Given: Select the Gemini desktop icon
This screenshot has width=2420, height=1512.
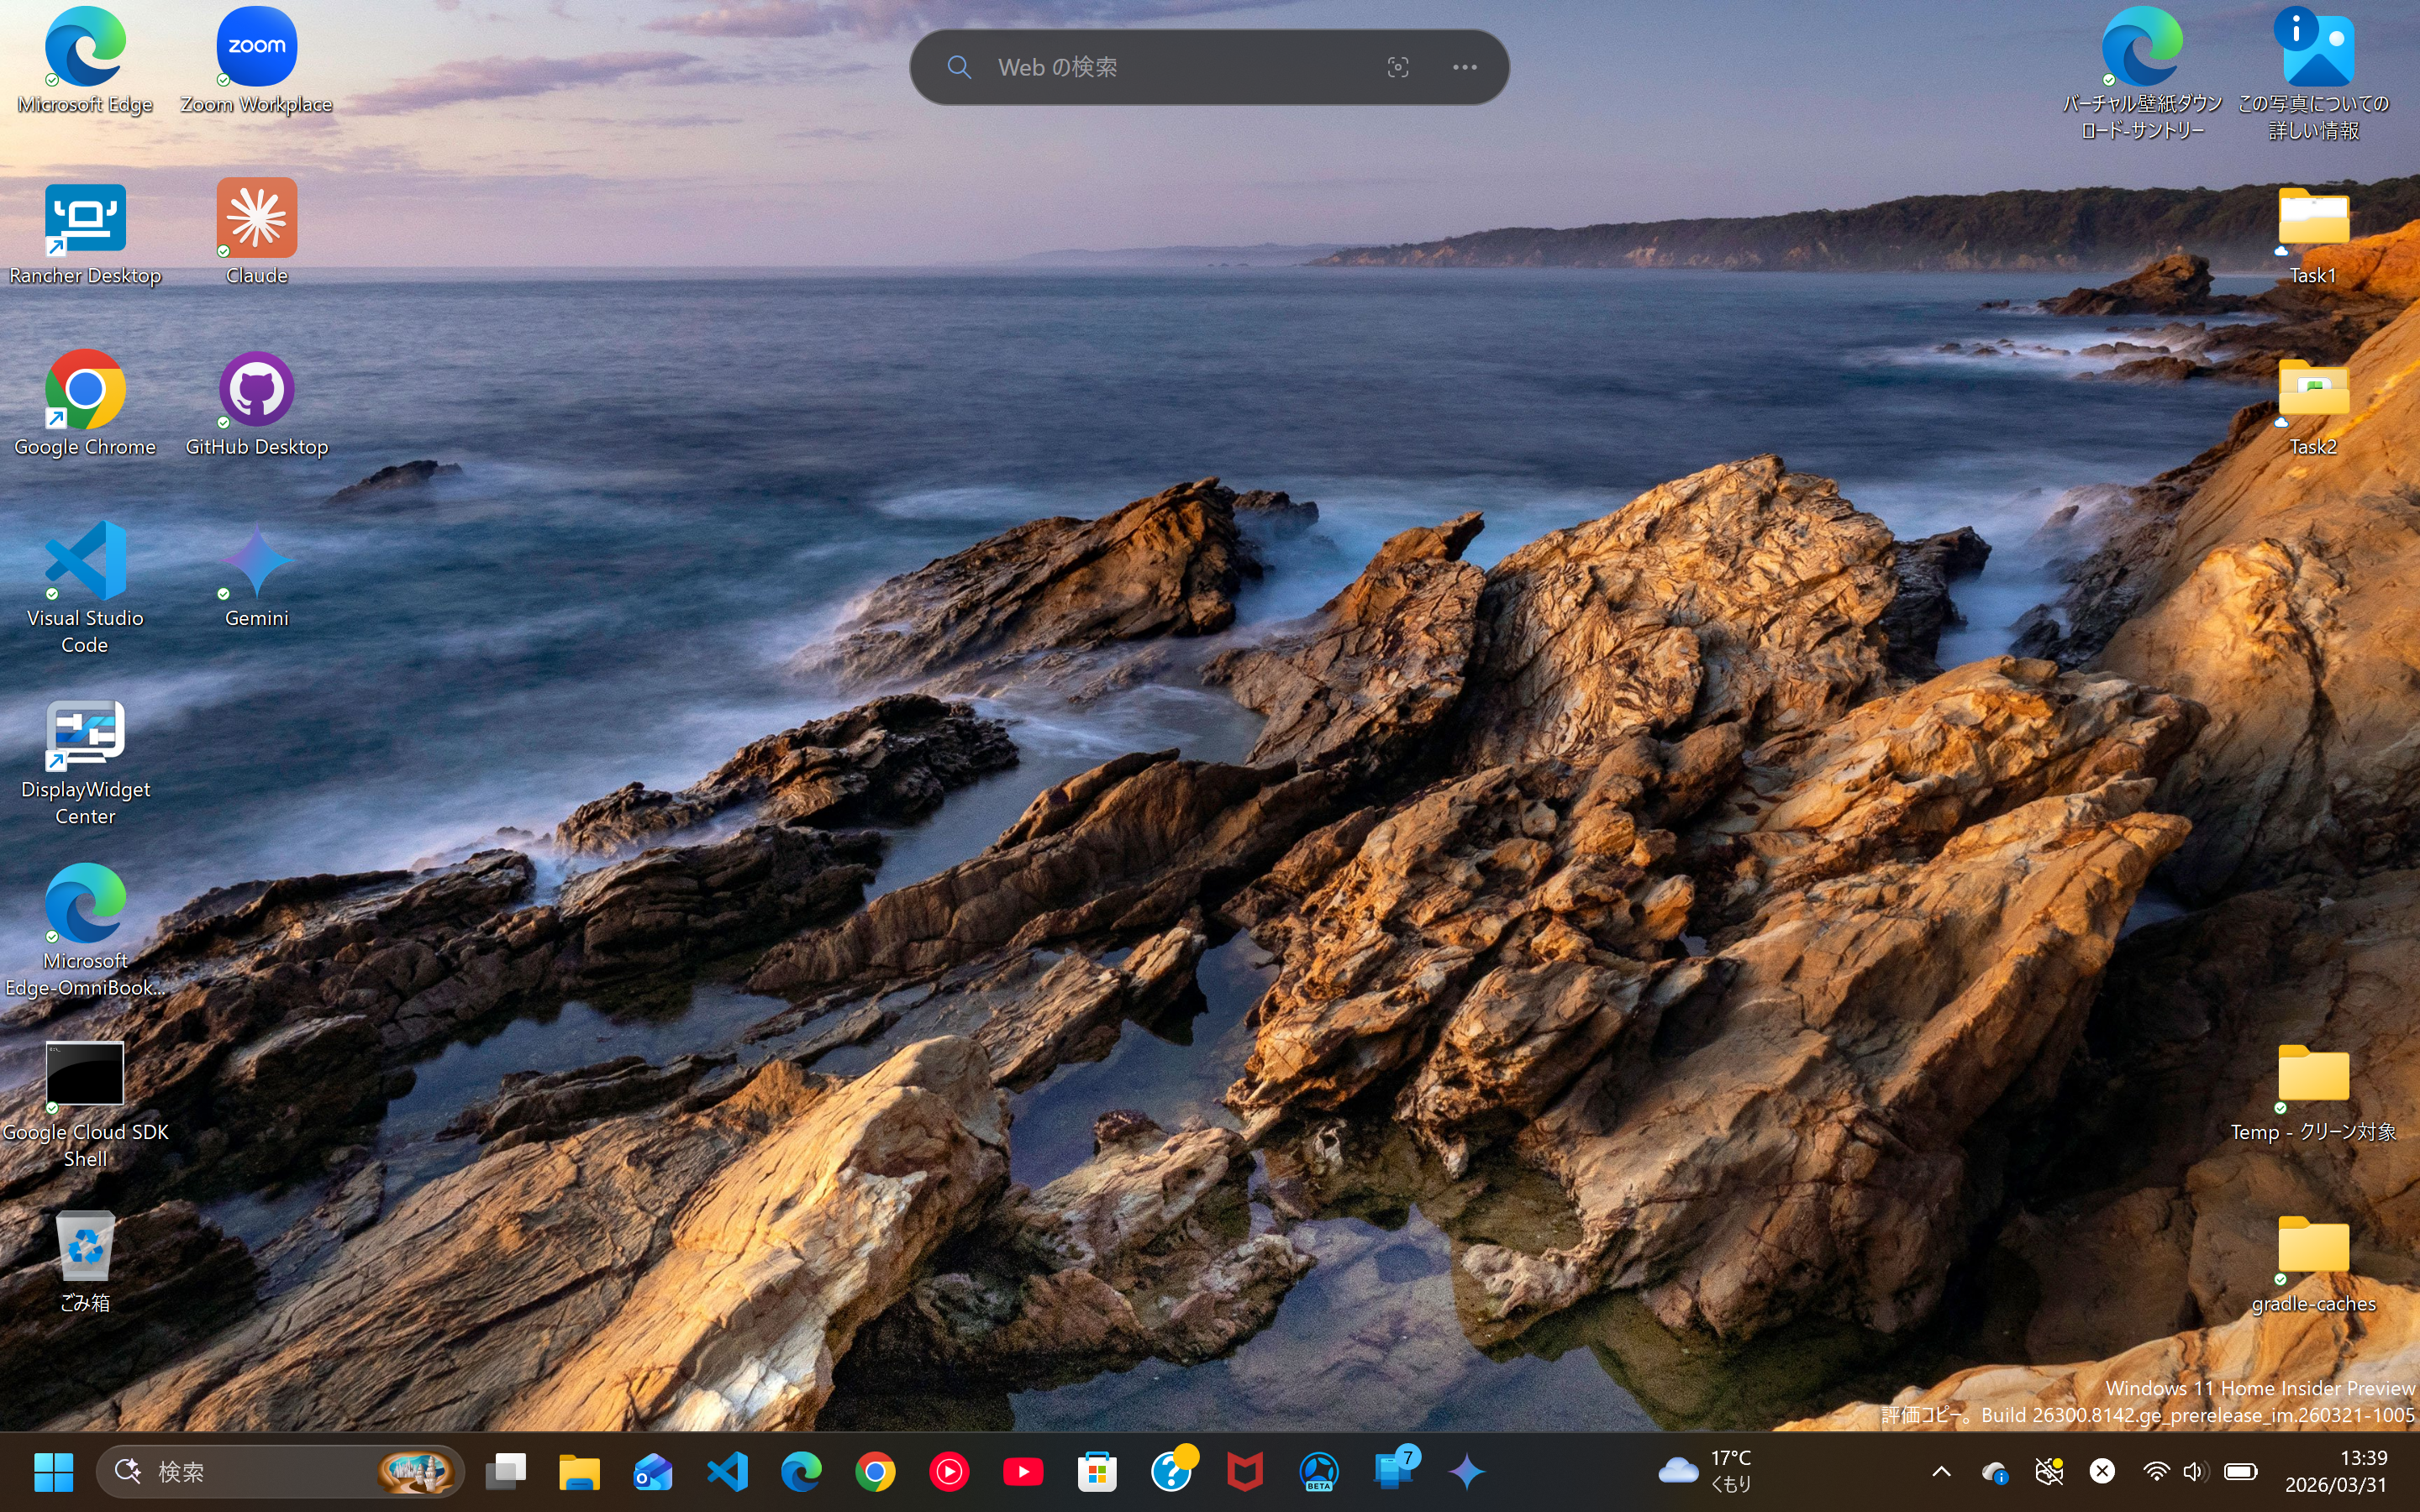Looking at the screenshot, I should click(256, 562).
